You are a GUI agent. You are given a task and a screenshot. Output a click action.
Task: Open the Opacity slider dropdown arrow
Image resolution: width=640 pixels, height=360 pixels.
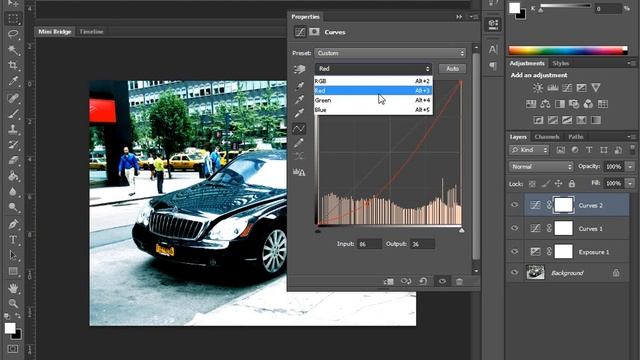(x=631, y=167)
